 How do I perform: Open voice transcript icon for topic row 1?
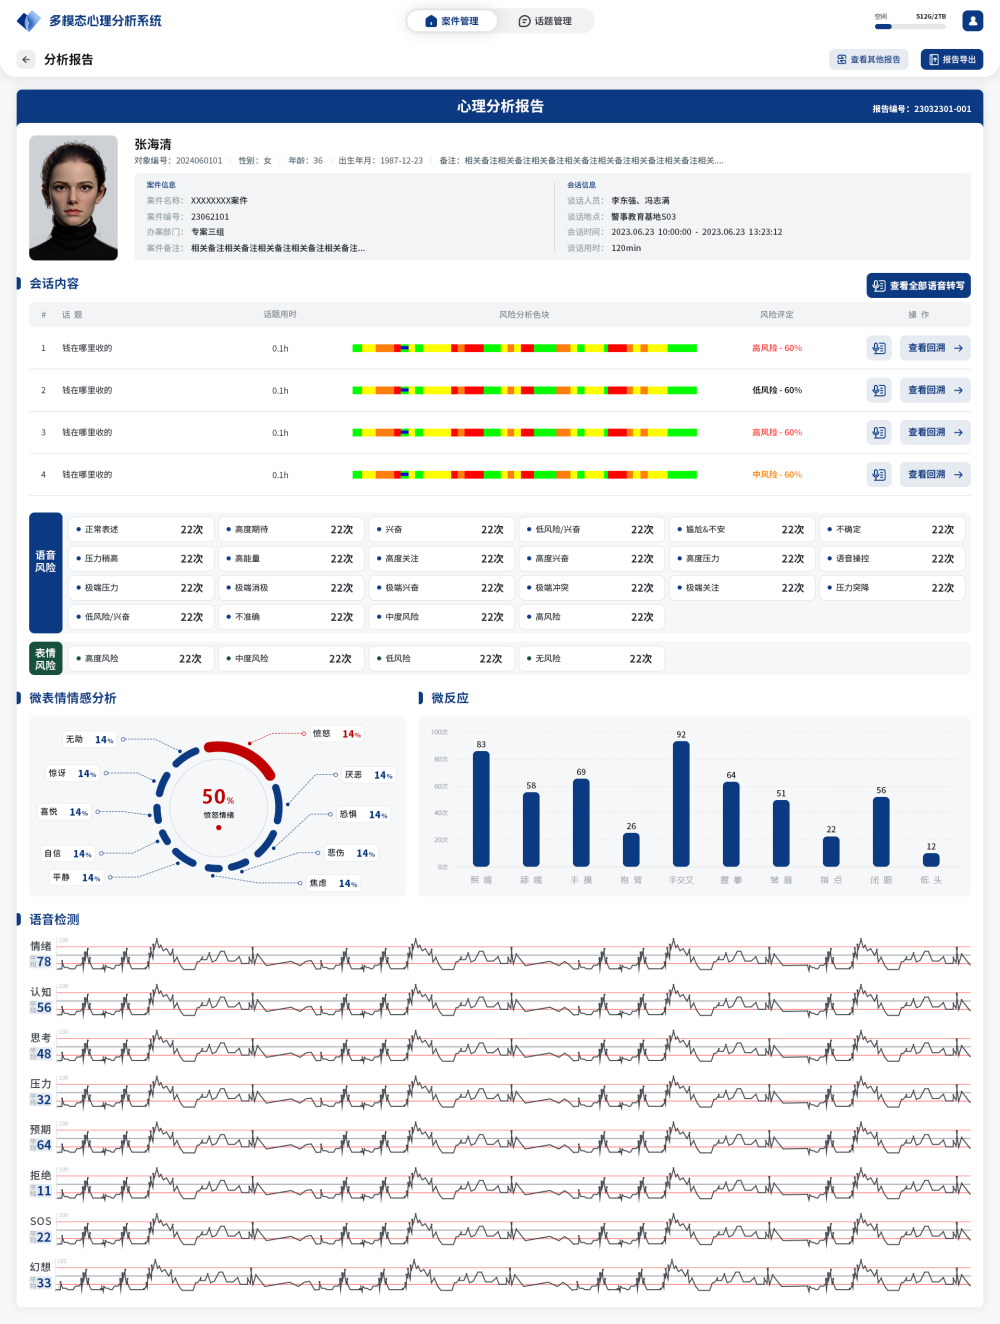pyautogui.click(x=879, y=349)
